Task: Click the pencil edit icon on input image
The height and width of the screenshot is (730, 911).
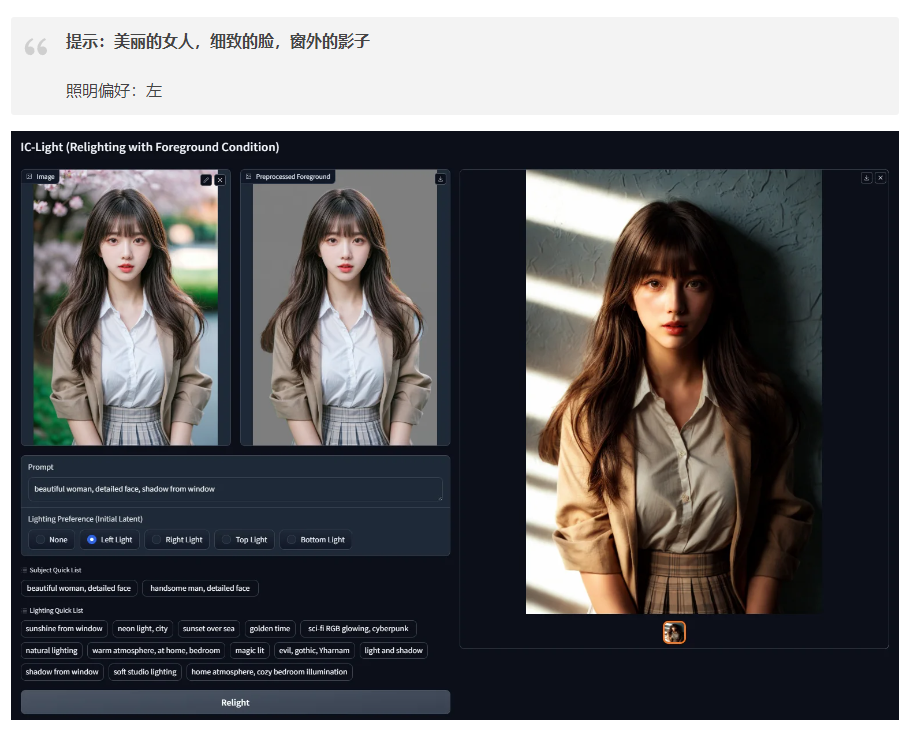Action: click(206, 180)
